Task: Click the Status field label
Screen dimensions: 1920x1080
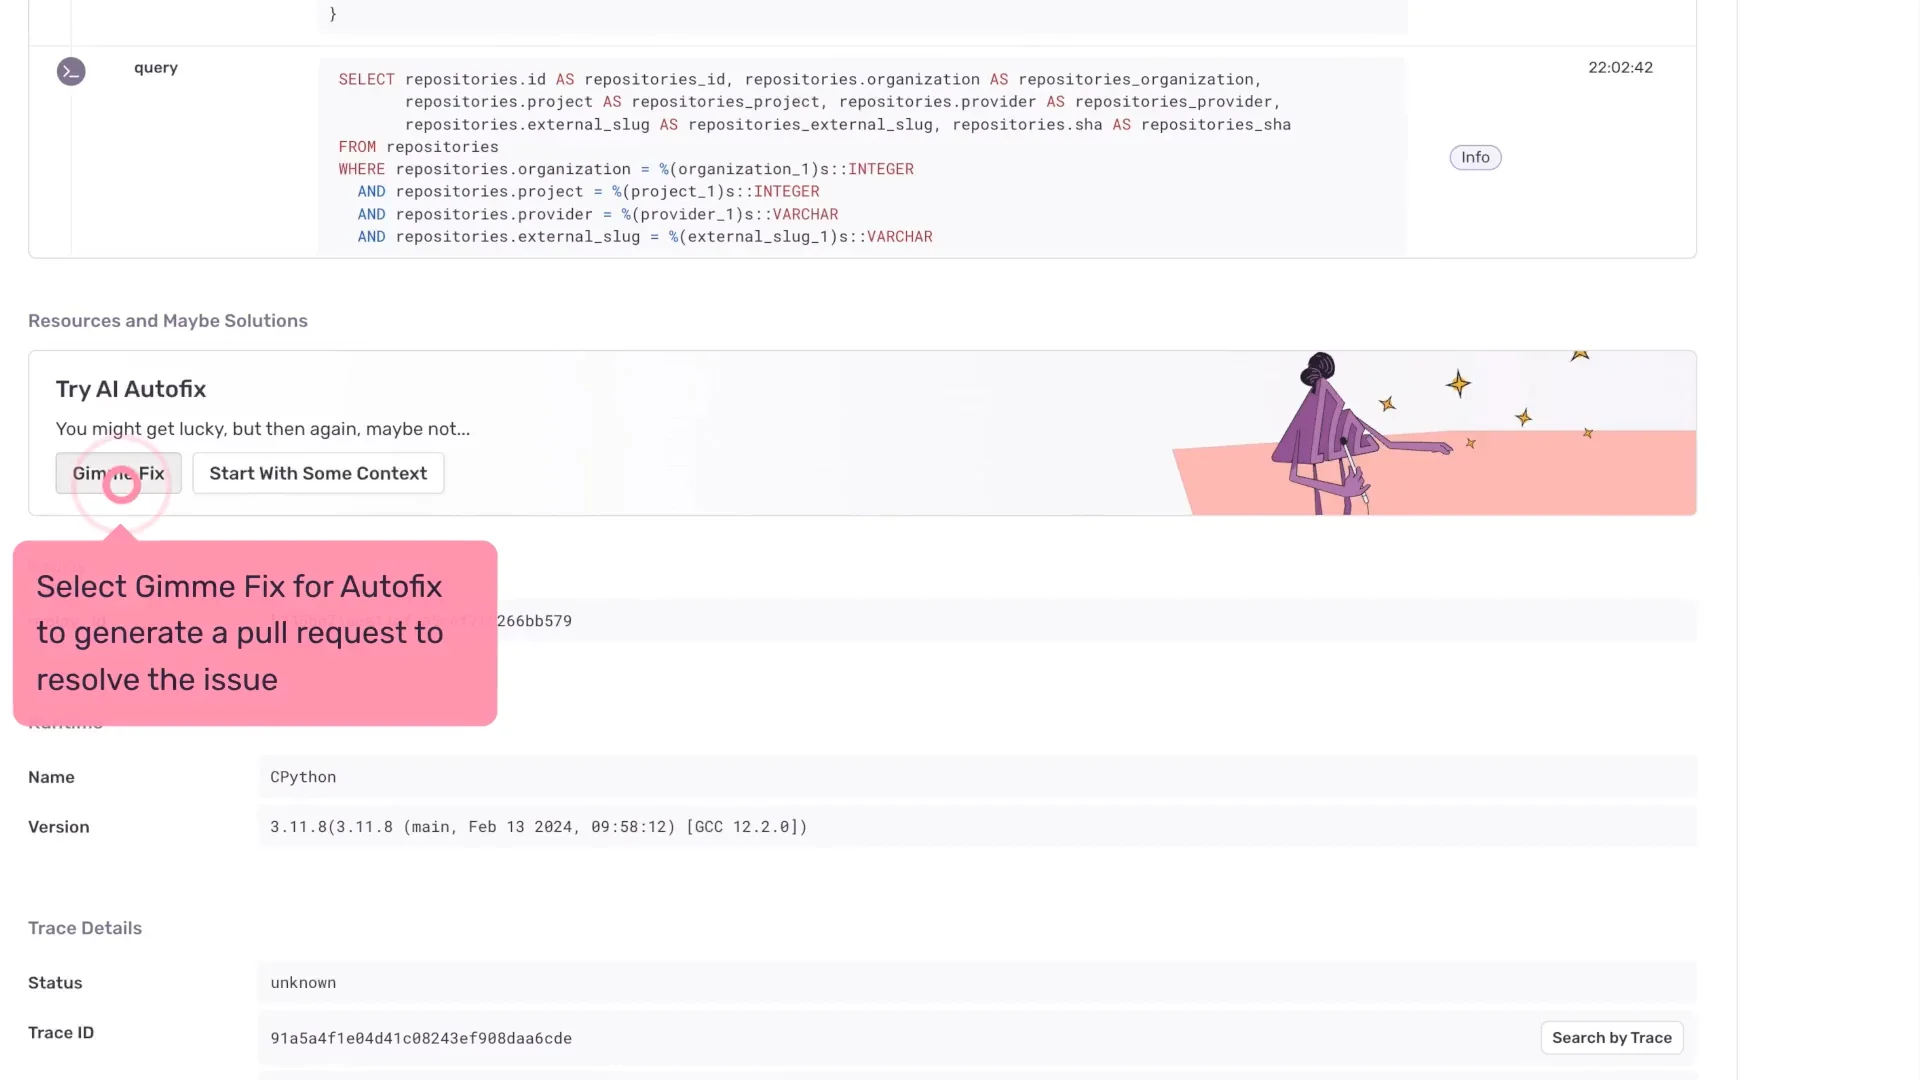Action: (55, 983)
